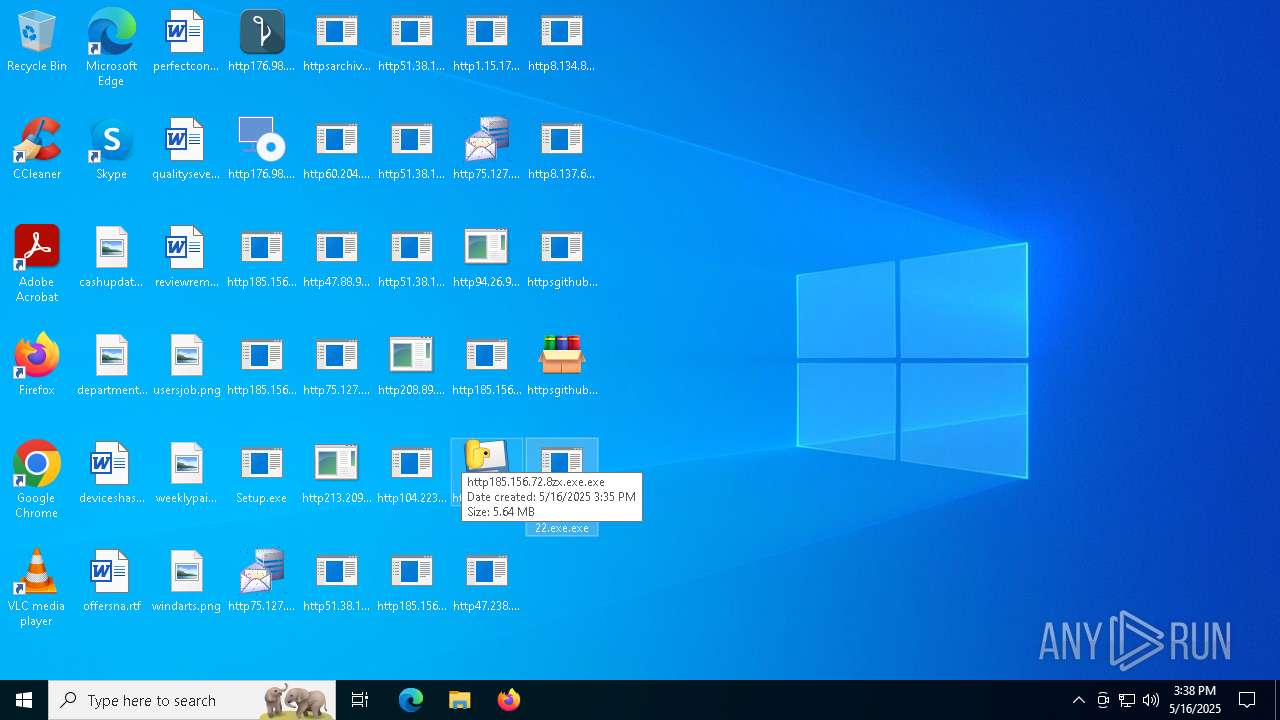Select the usersjob.png file icon

click(186, 366)
